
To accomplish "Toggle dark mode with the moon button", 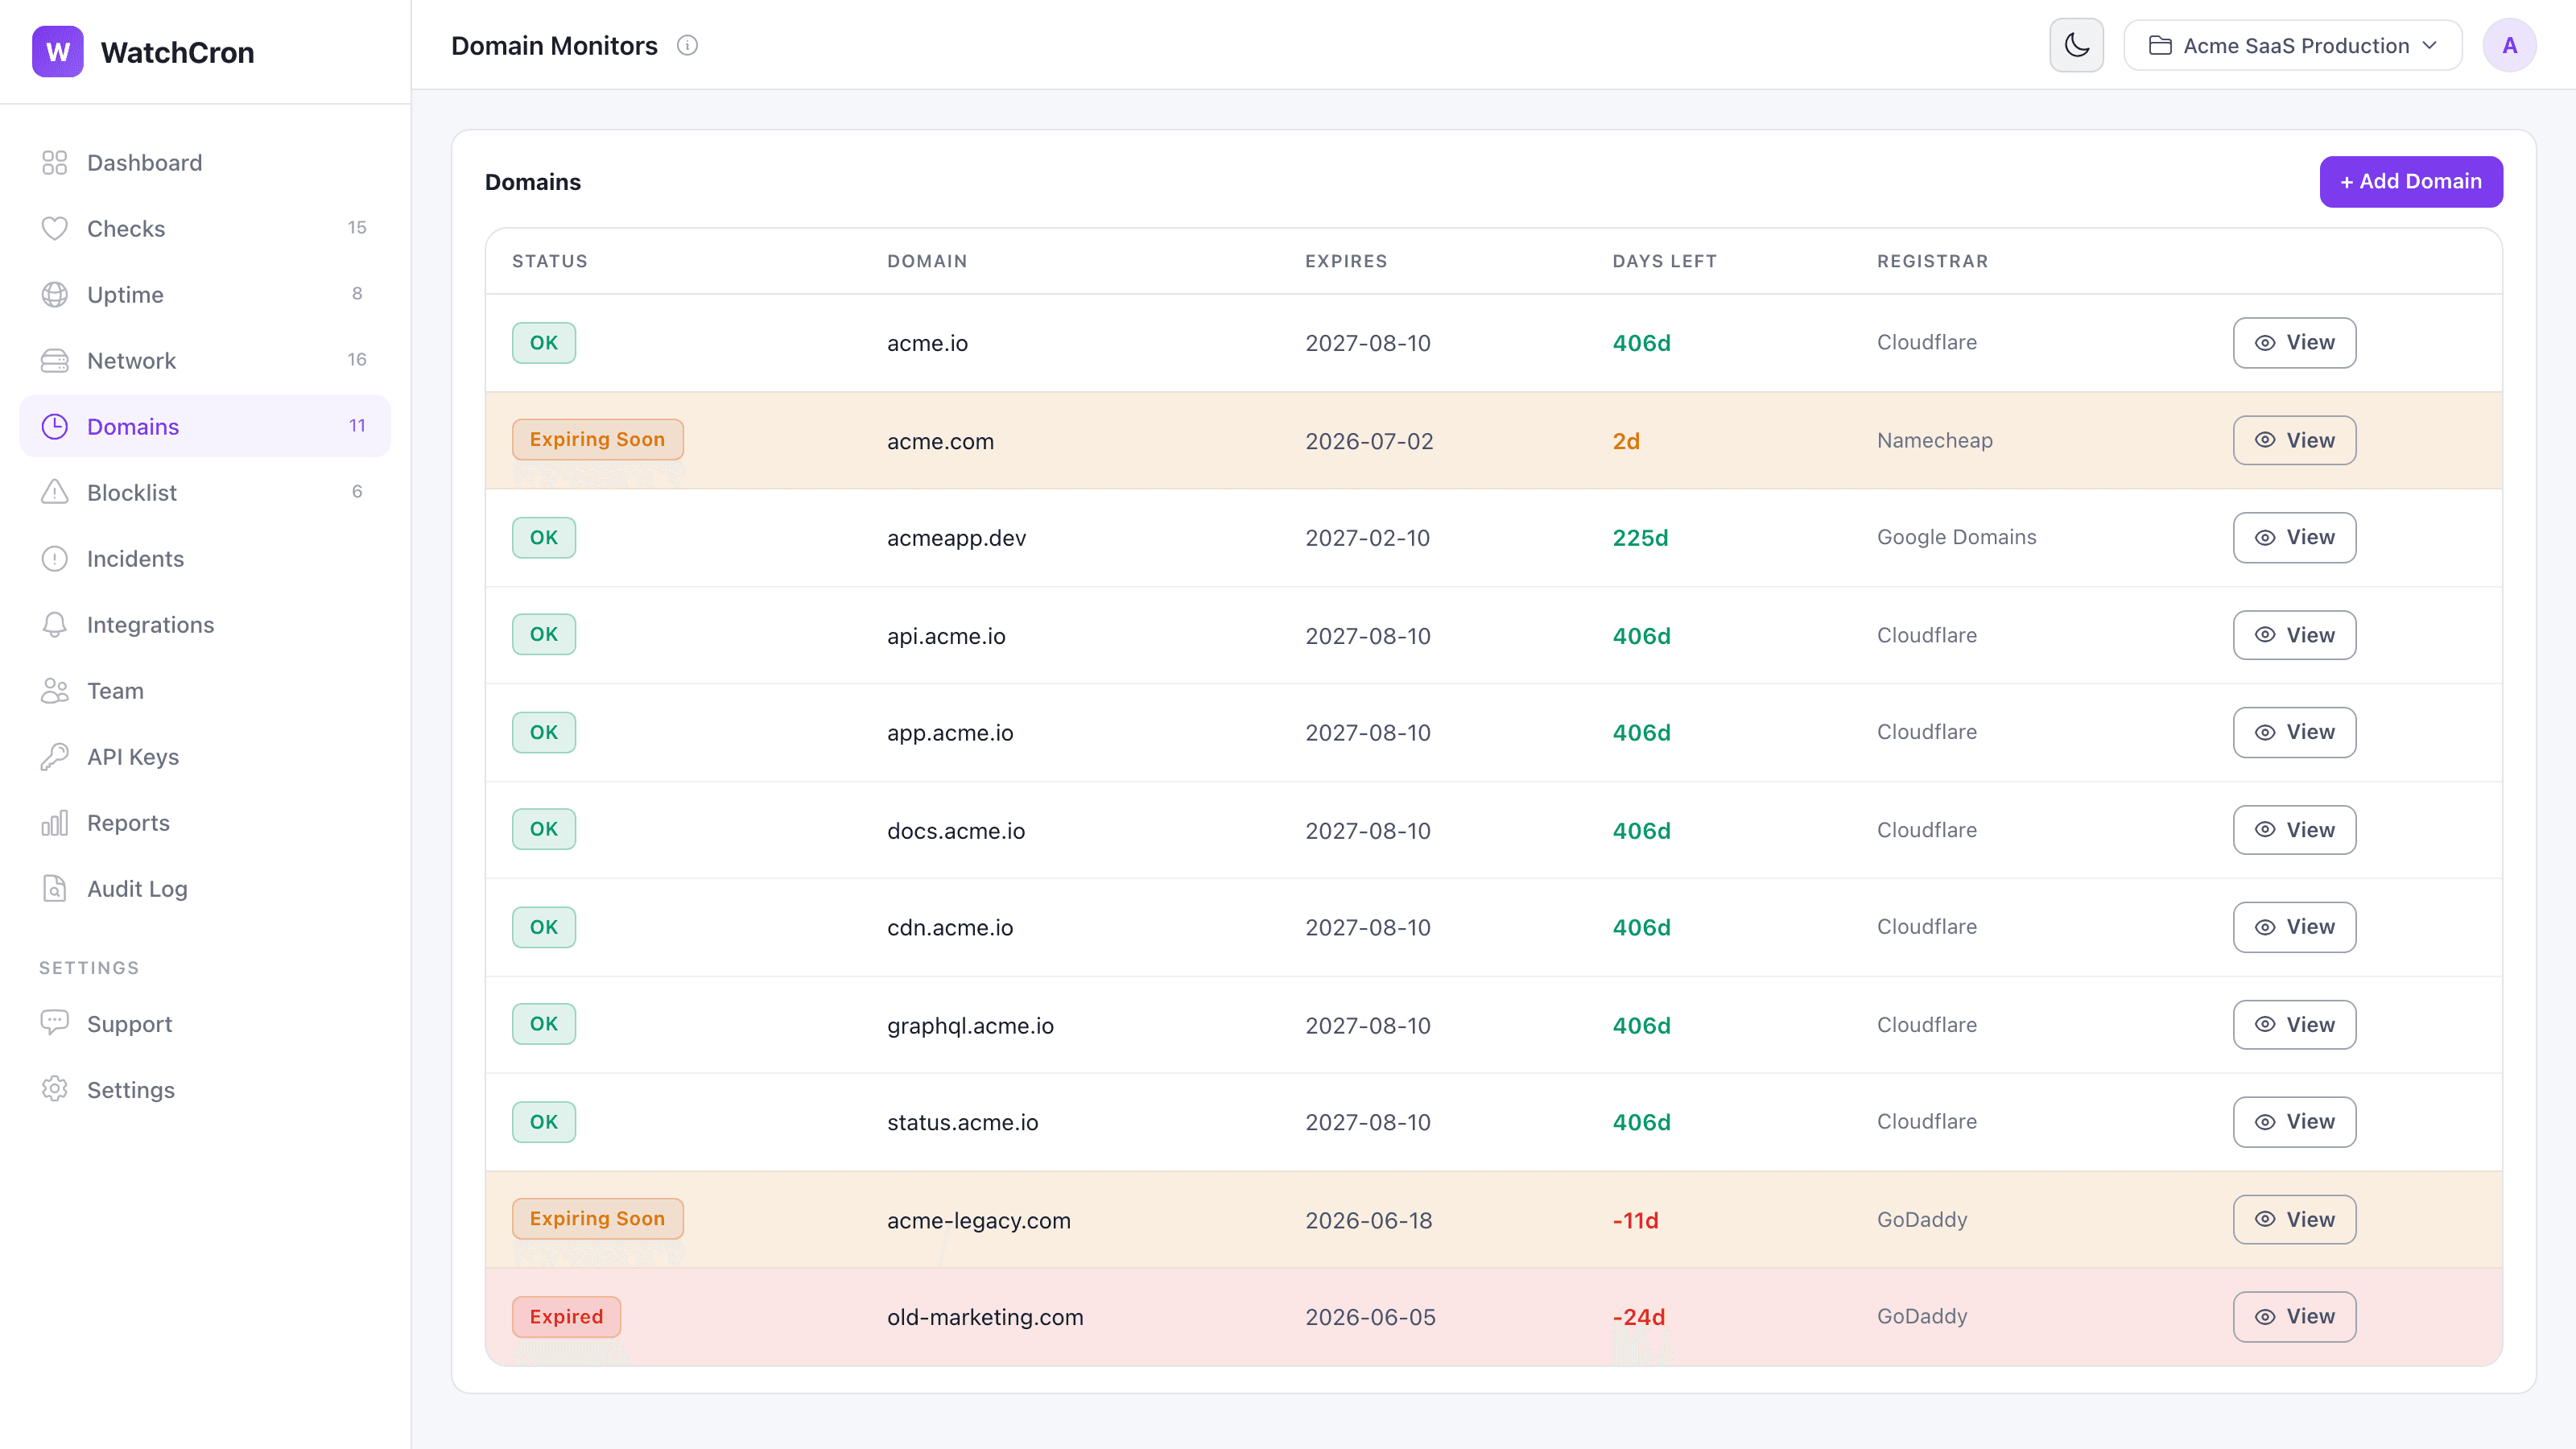I will pyautogui.click(x=2076, y=46).
